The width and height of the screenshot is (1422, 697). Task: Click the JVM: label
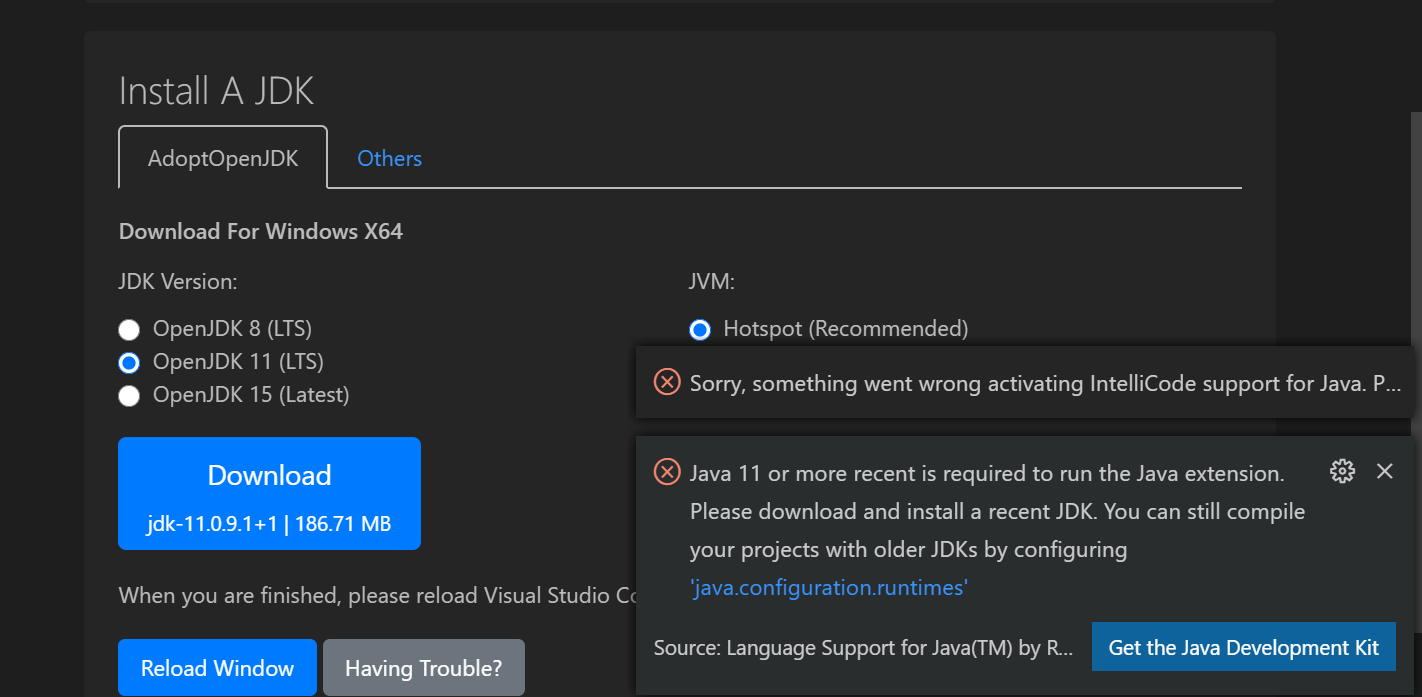(x=712, y=282)
